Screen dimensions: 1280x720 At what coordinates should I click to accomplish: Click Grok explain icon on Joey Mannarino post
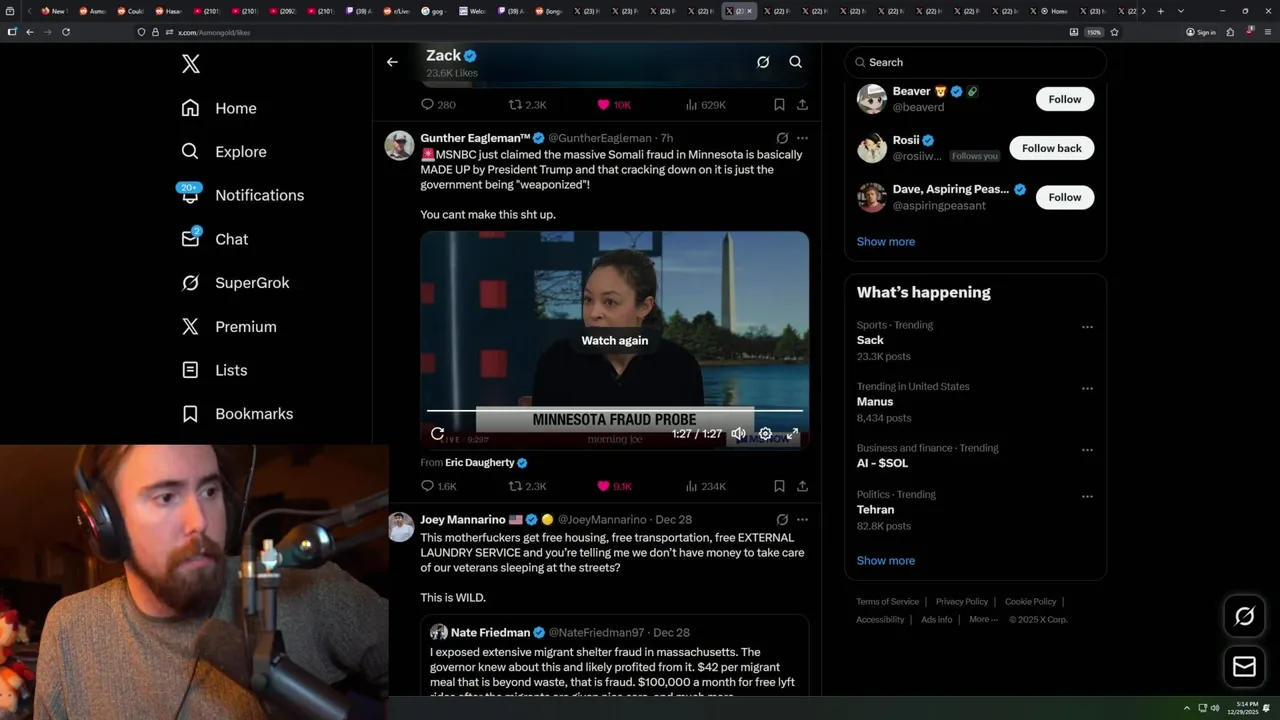[782, 520]
